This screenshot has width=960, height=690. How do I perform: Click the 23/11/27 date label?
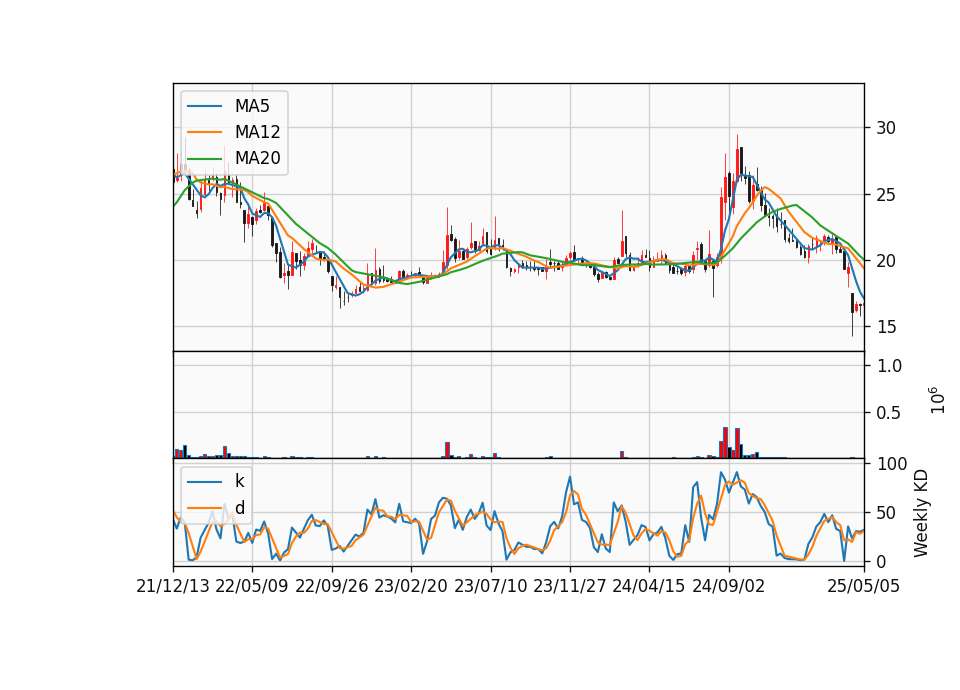click(570, 586)
